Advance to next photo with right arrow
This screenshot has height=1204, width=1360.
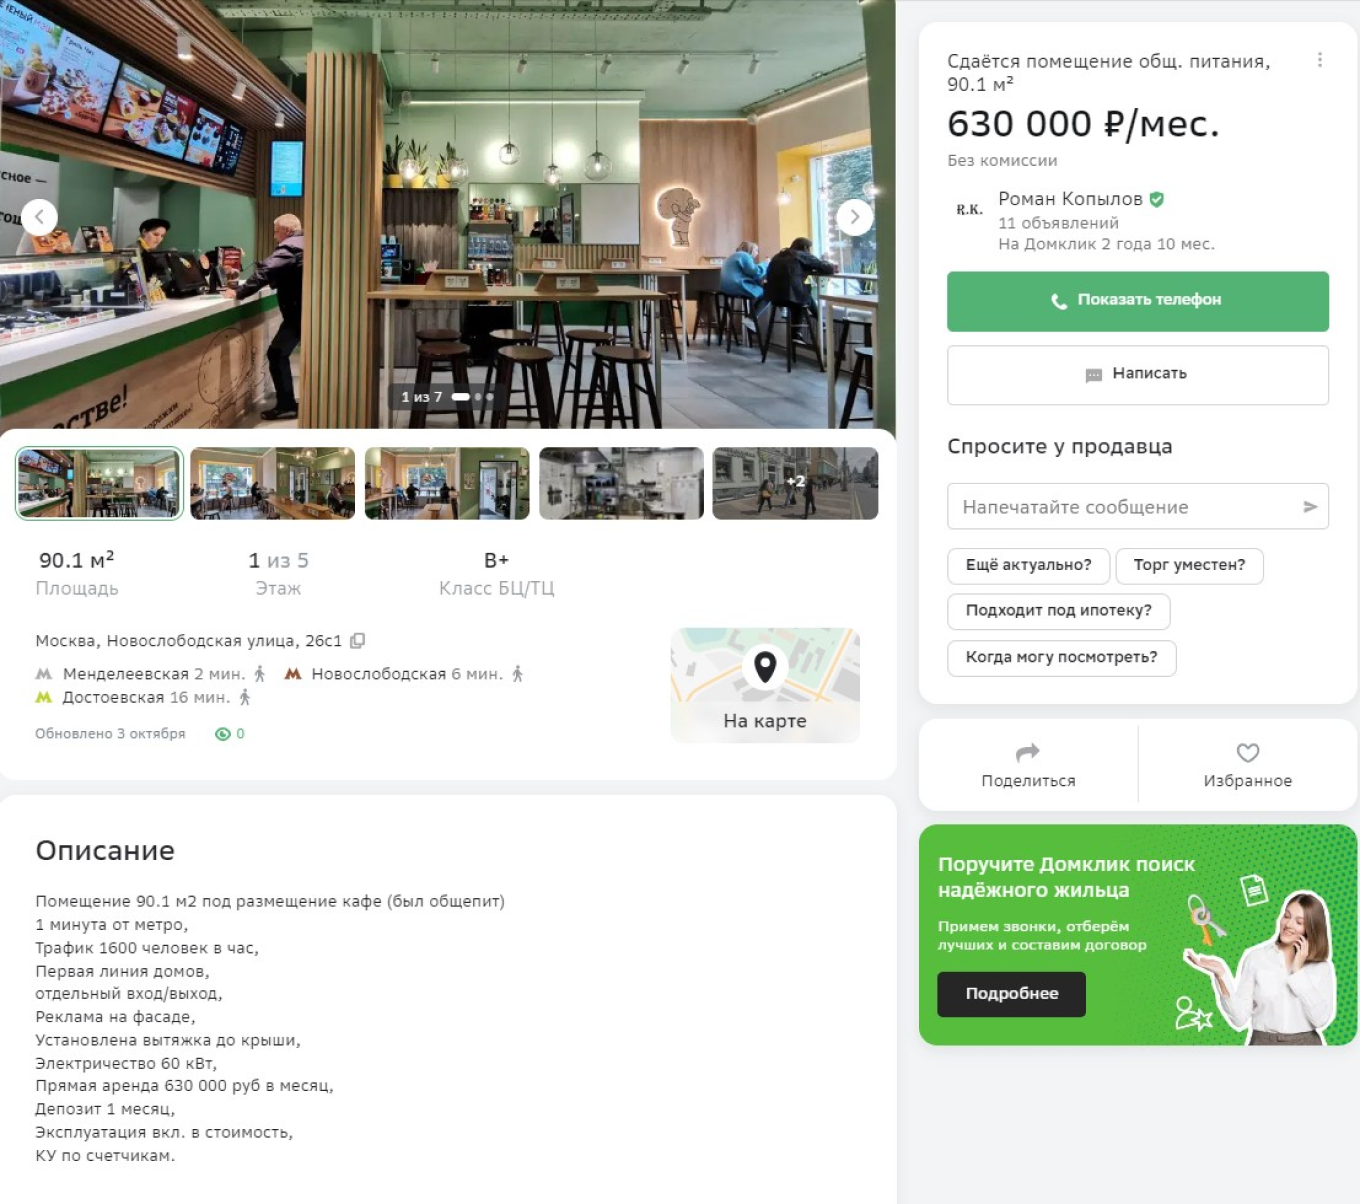pyautogui.click(x=855, y=217)
